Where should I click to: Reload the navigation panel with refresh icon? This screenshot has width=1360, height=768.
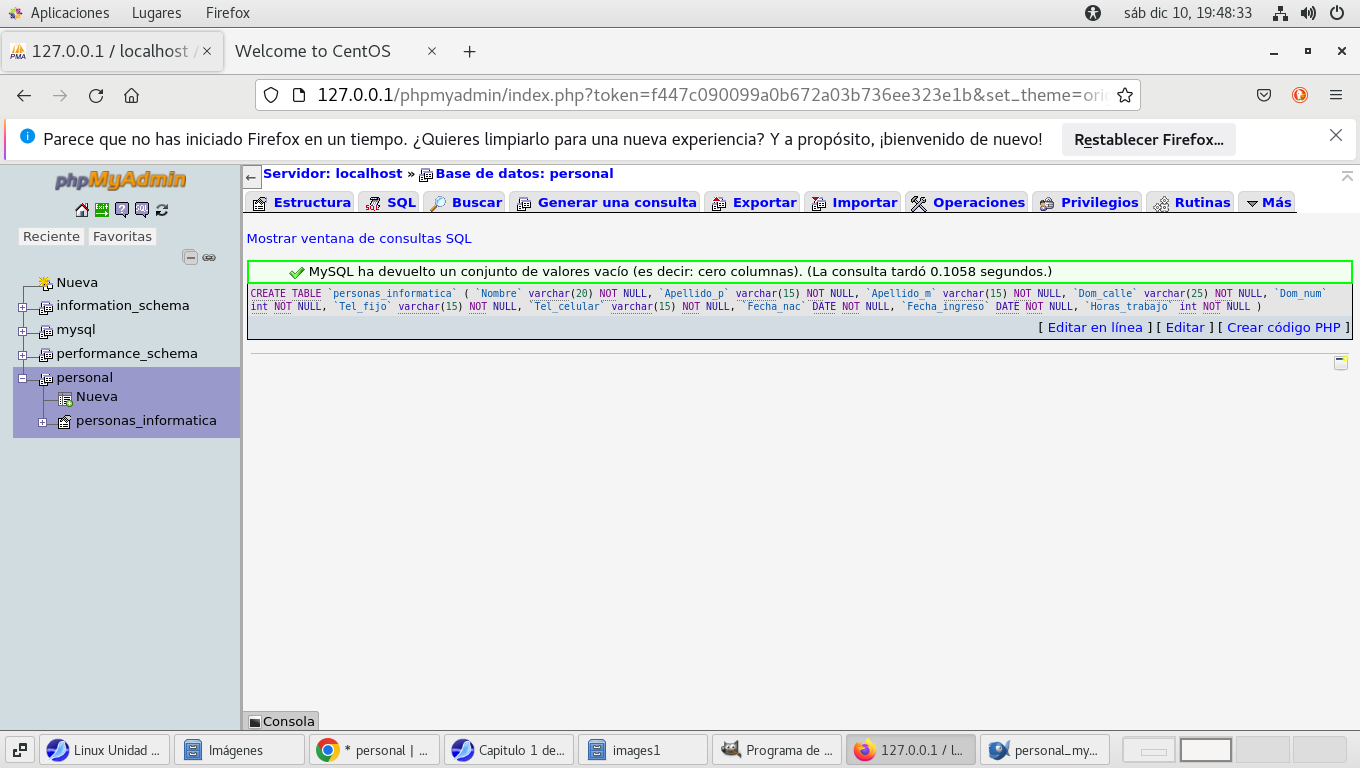(x=162, y=210)
